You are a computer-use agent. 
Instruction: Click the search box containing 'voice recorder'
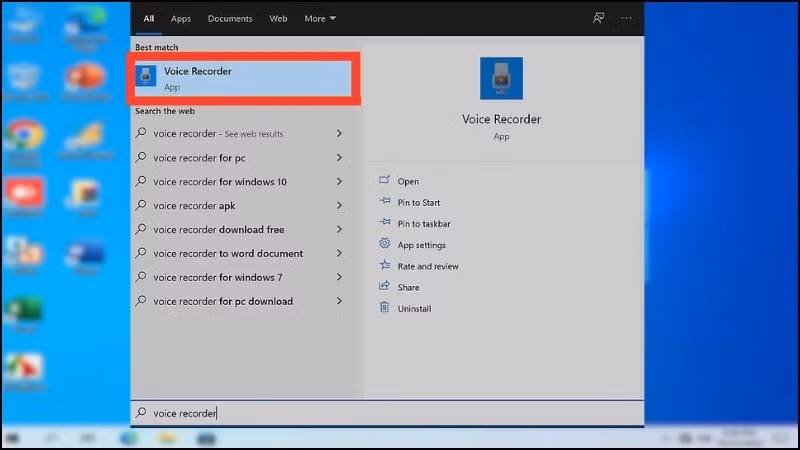387,413
